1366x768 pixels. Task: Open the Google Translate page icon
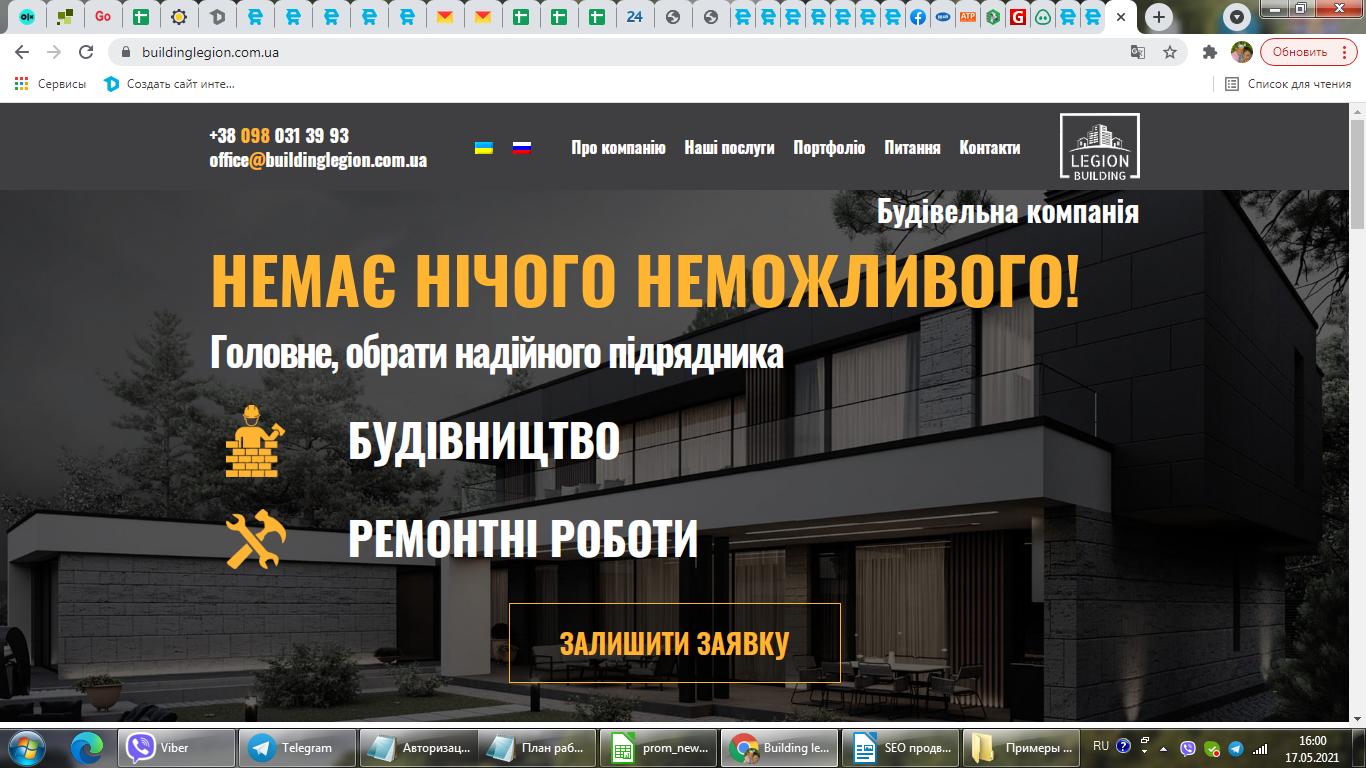click(1138, 52)
